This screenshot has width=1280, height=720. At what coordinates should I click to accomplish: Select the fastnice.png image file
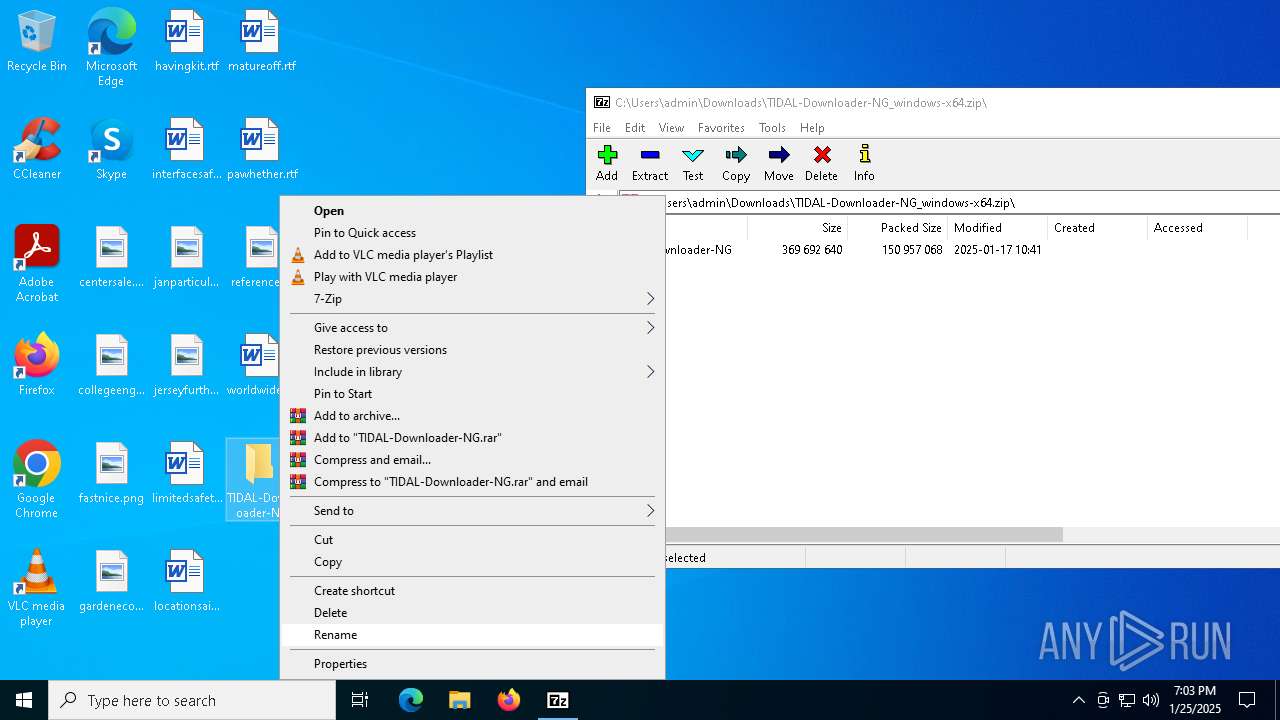[x=111, y=473]
